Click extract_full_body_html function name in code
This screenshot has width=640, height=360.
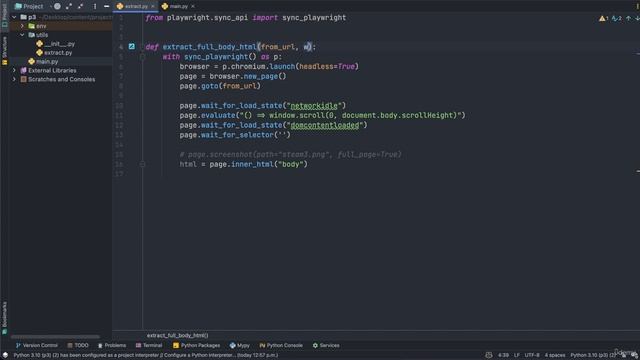tap(209, 47)
